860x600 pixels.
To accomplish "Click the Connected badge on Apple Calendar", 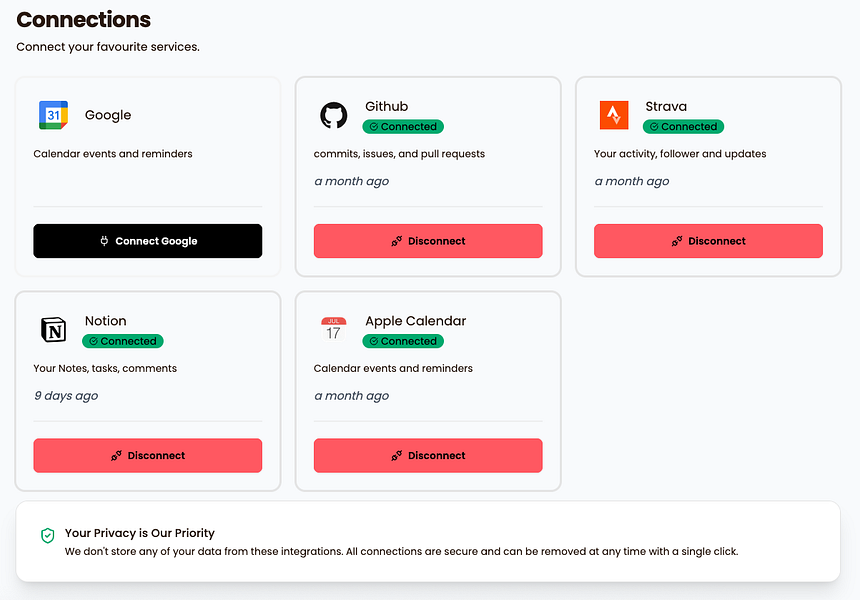I will tap(403, 341).
